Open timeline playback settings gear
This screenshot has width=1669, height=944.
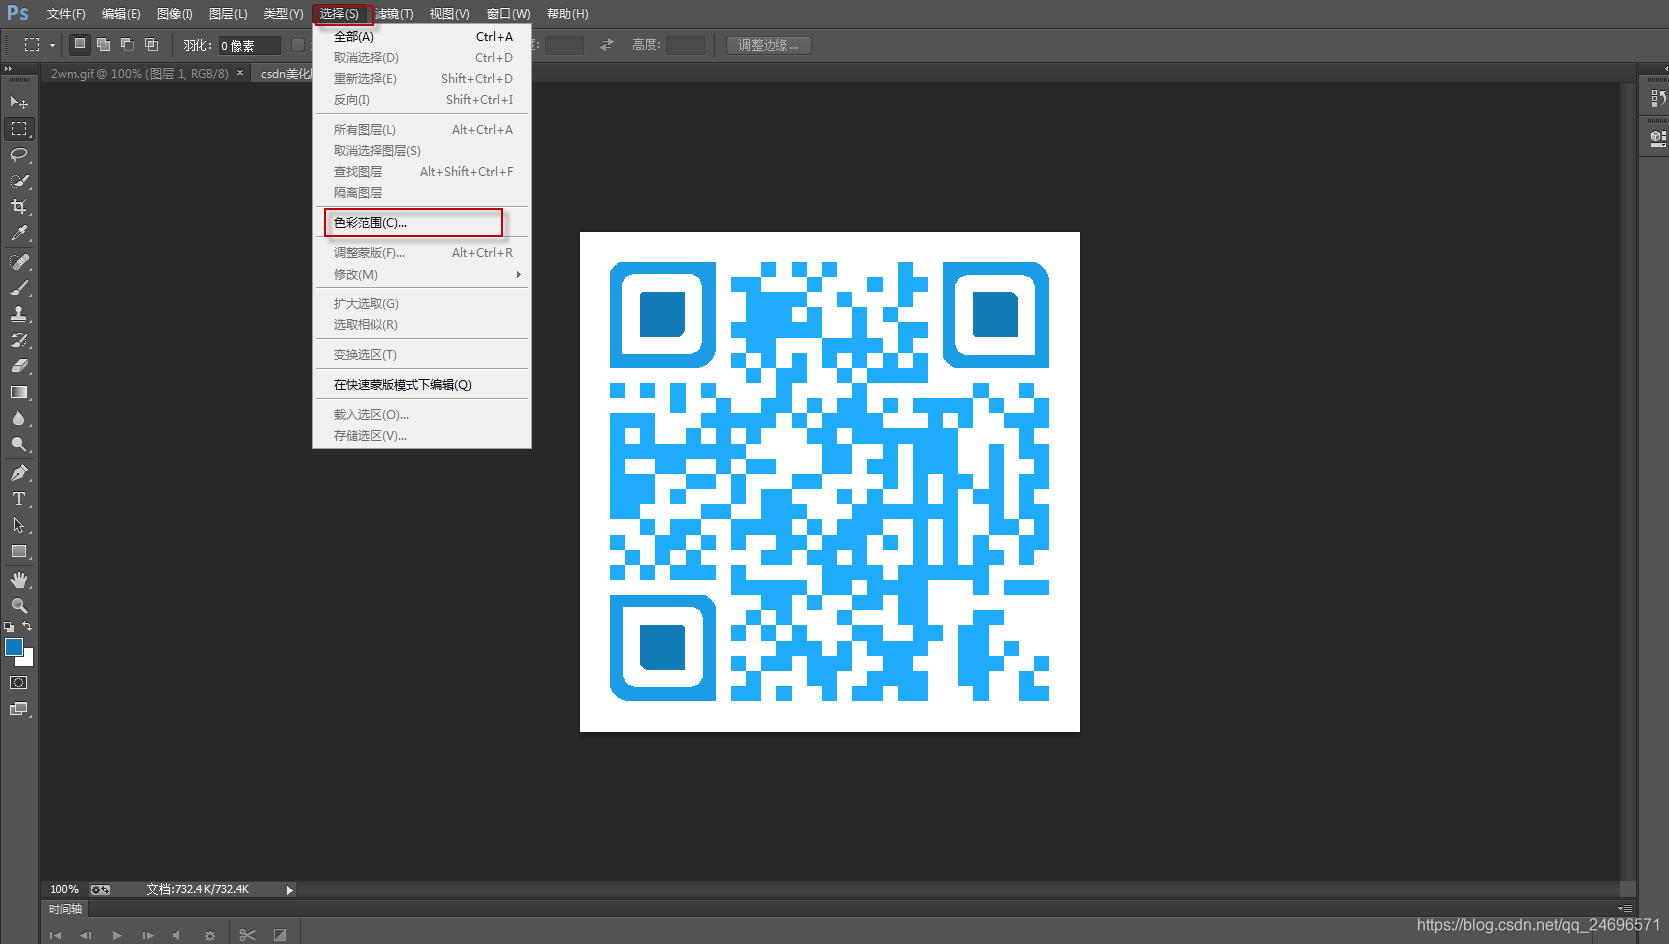pyautogui.click(x=209, y=935)
